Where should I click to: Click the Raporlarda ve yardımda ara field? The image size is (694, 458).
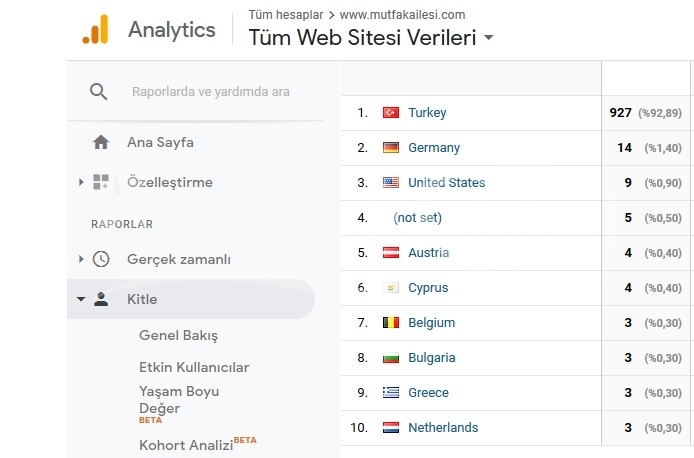click(211, 92)
